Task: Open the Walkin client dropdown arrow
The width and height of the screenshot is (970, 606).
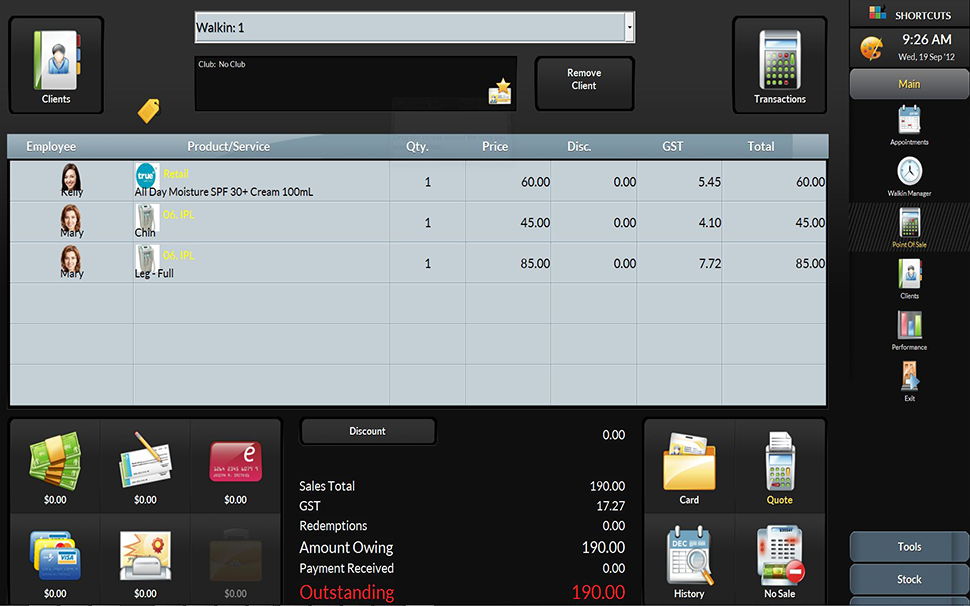Action: 630,27
